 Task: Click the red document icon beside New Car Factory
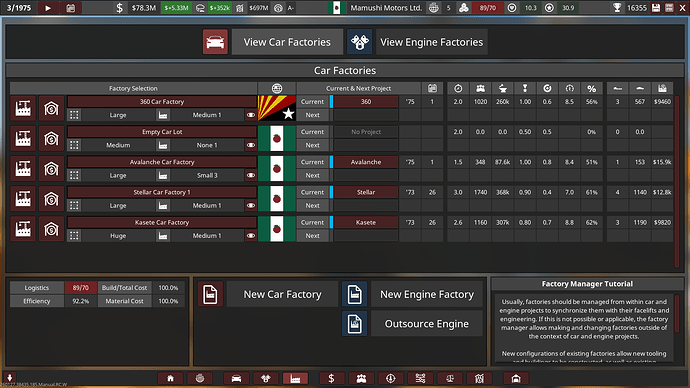click(210, 294)
